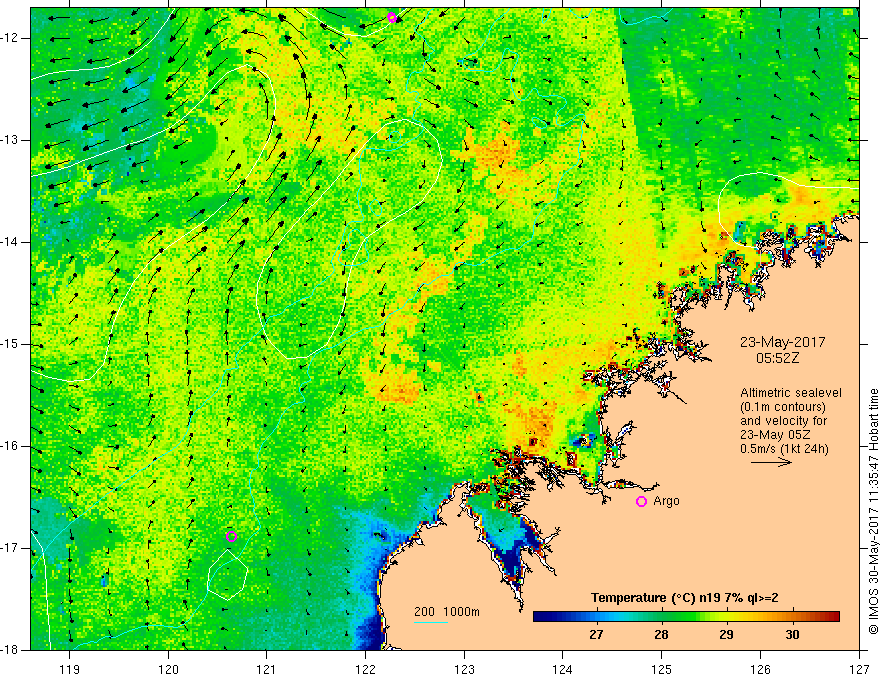The width and height of the screenshot is (880, 680).
Task: Click the Argo float marker at top edge
Action: [x=392, y=17]
